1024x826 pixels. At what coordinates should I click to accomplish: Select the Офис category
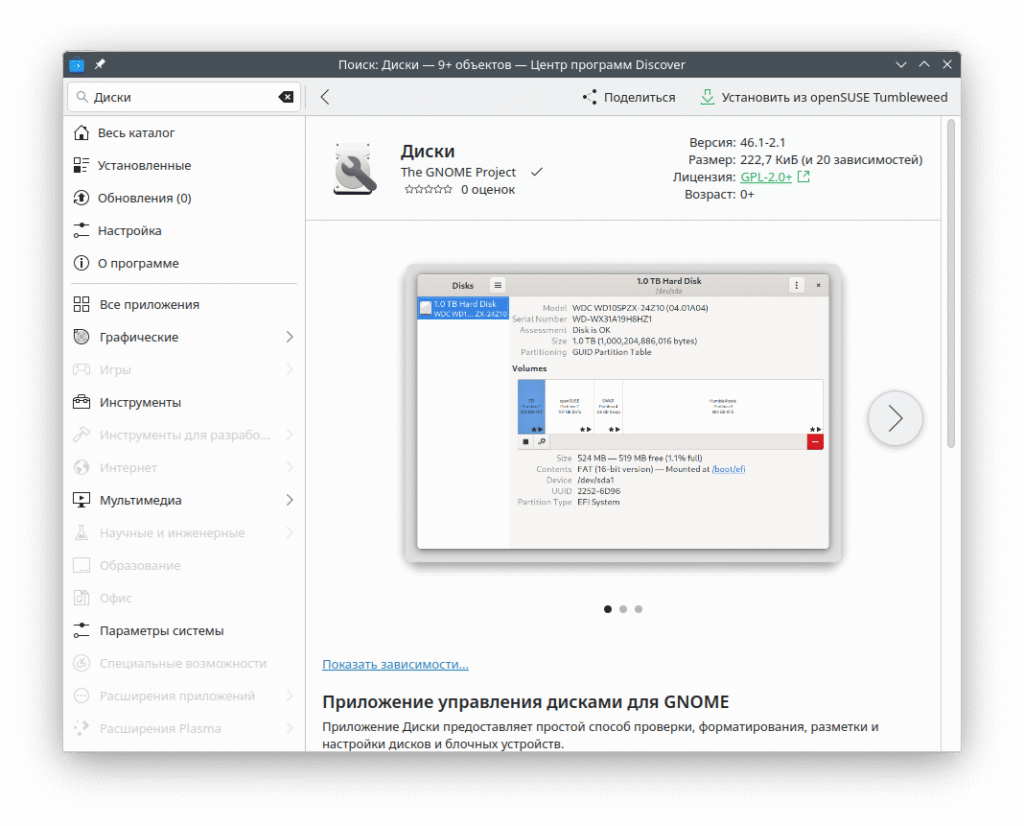tap(184, 598)
